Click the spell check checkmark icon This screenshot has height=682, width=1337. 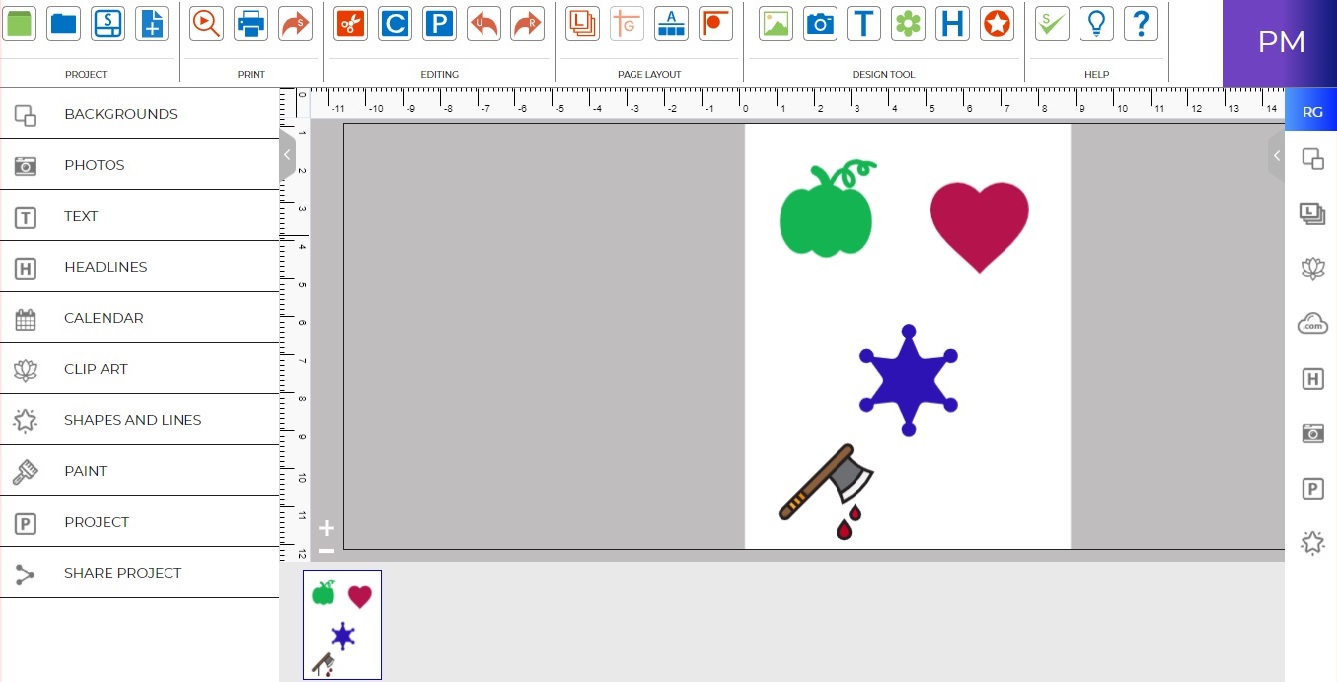(x=1052, y=23)
